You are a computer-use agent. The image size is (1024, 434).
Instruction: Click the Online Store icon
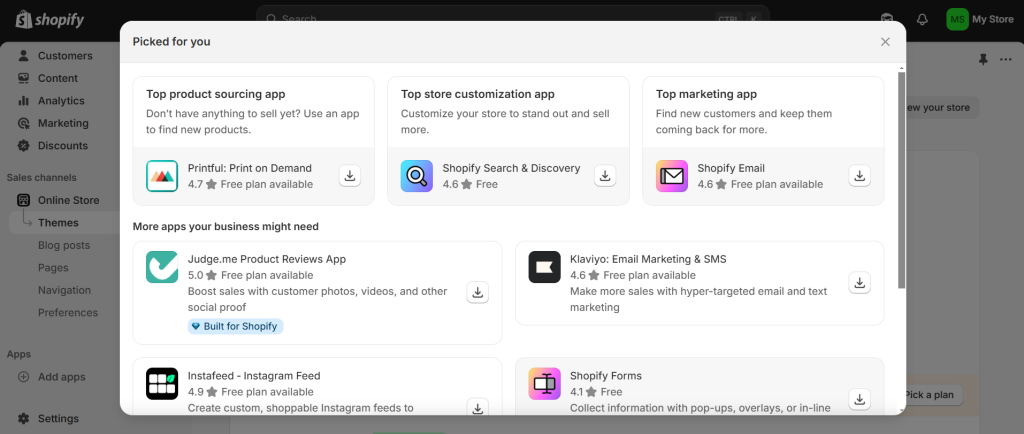coord(24,200)
